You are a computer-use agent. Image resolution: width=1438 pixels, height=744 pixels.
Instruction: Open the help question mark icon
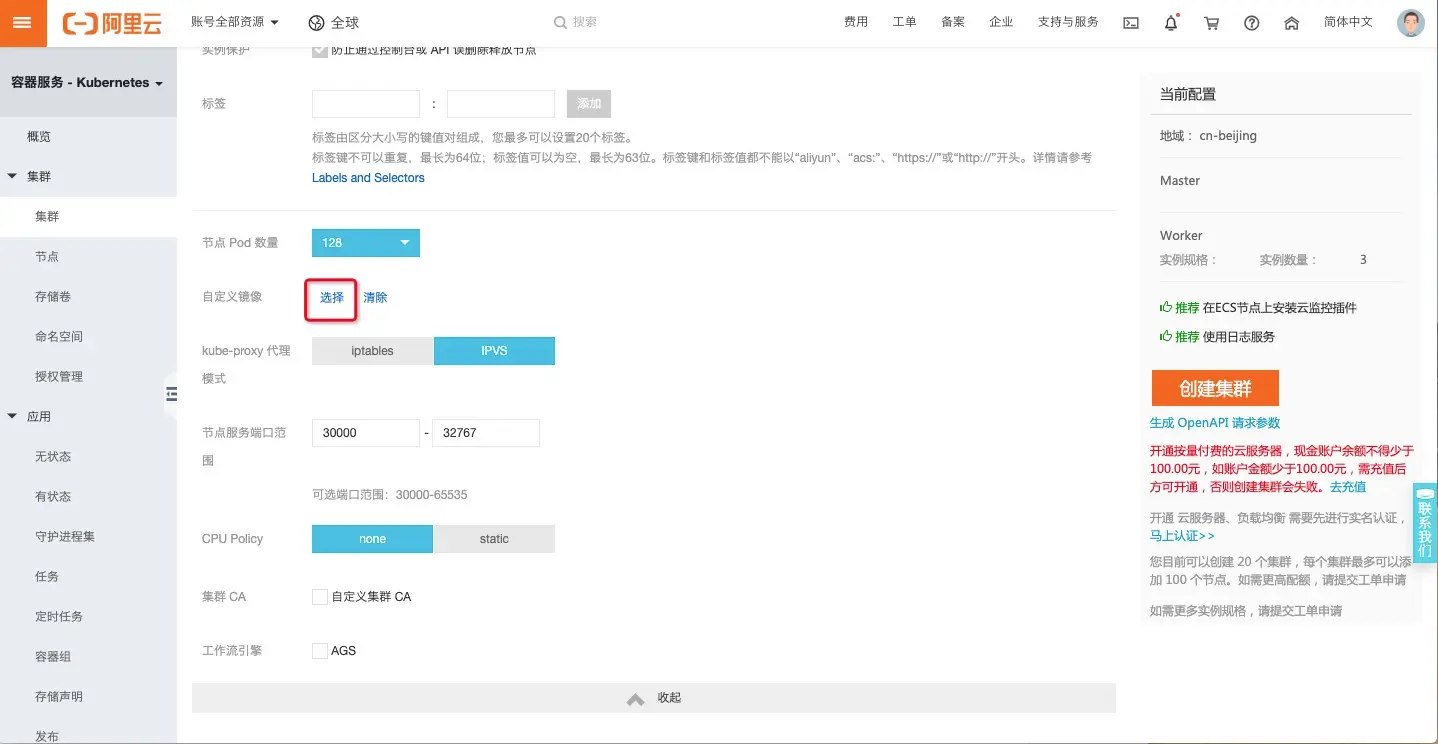tap(1251, 23)
